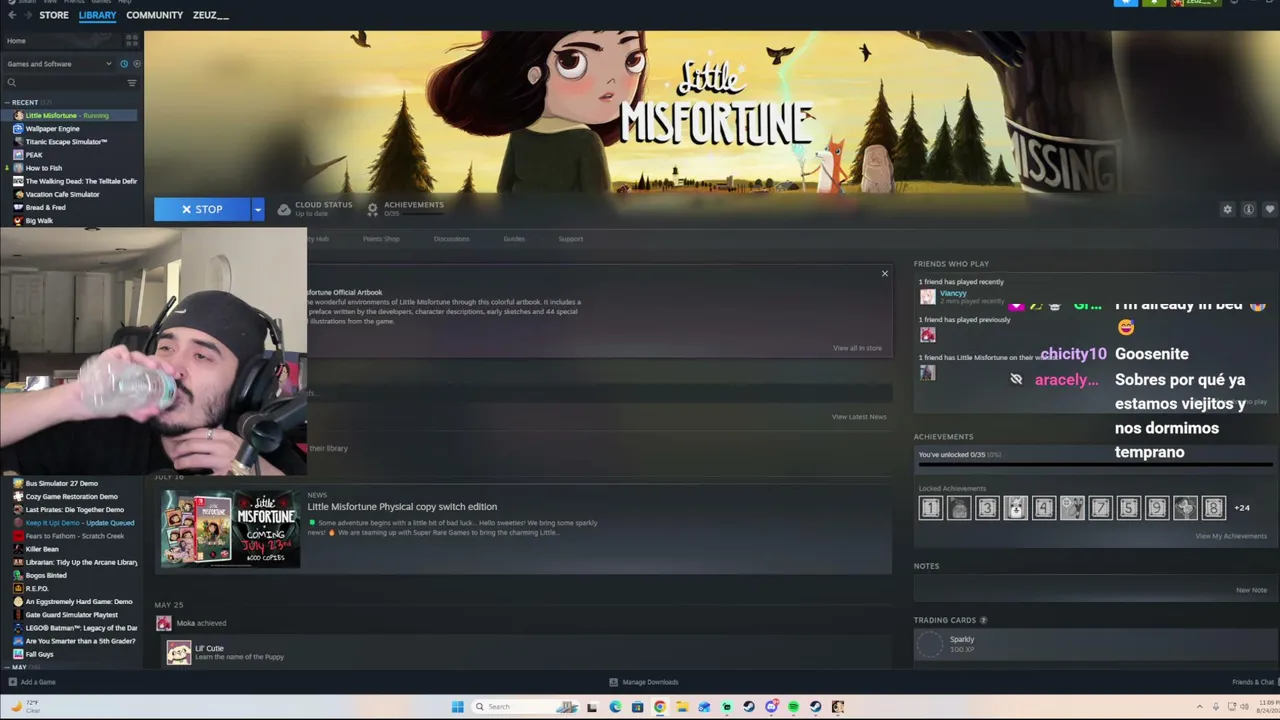Screen dimensions: 1280x720
Task: Open Manage Downloads at bottom bar
Action: pos(644,682)
